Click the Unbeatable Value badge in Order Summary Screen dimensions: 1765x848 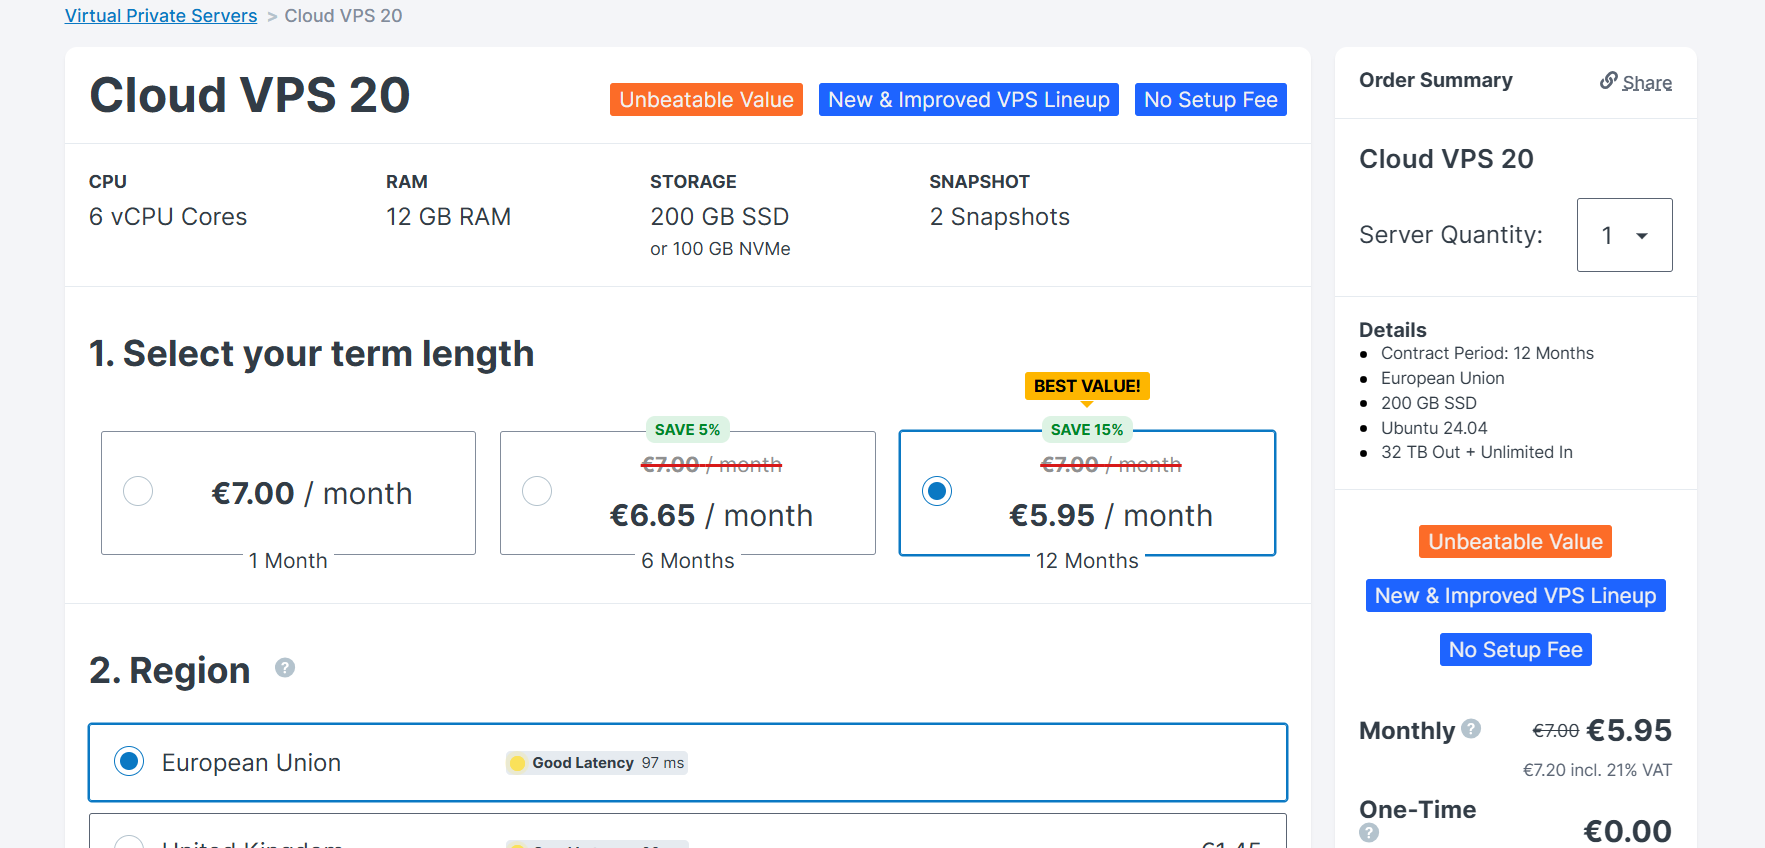point(1515,542)
